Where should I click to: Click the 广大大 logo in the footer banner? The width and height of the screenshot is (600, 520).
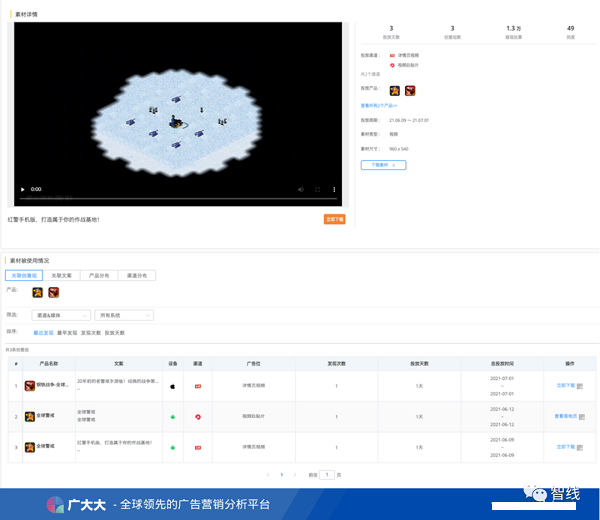click(76, 505)
